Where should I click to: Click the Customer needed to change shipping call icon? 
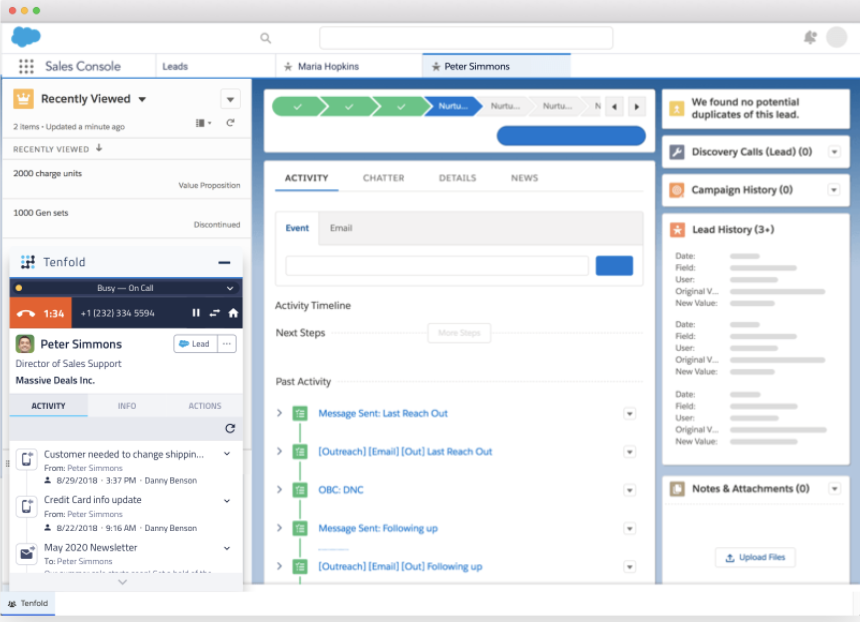pos(26,459)
